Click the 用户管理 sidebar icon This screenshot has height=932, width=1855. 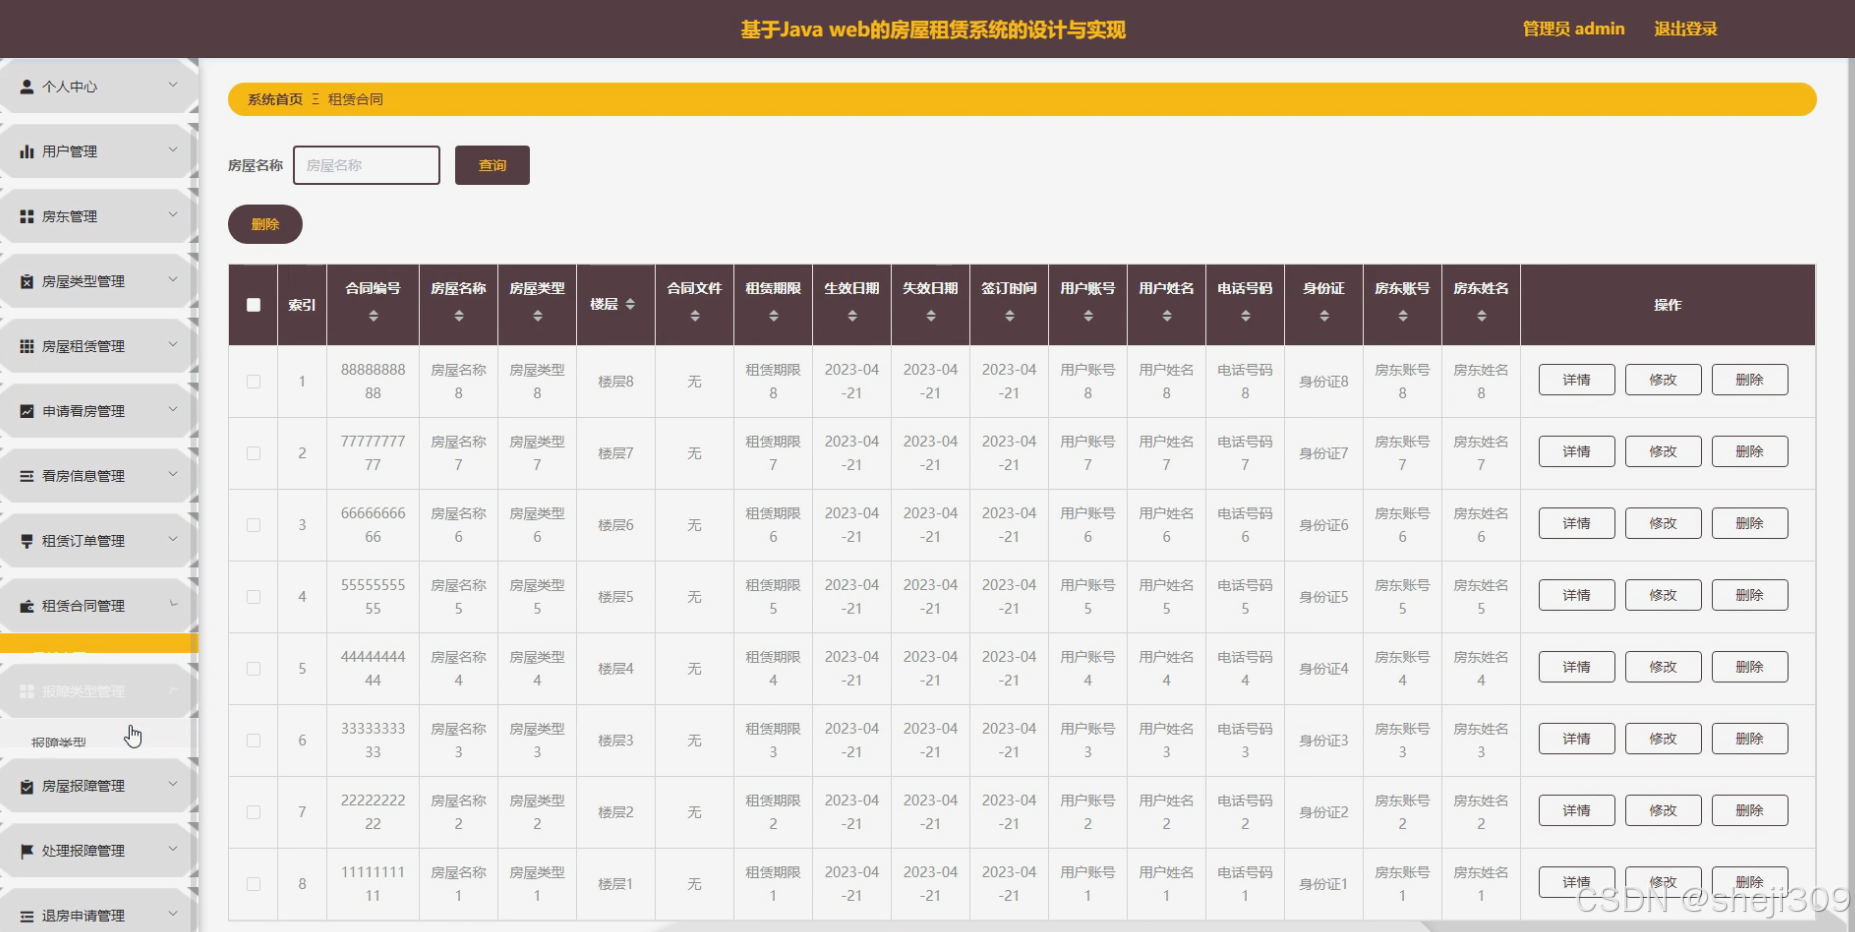[25, 151]
